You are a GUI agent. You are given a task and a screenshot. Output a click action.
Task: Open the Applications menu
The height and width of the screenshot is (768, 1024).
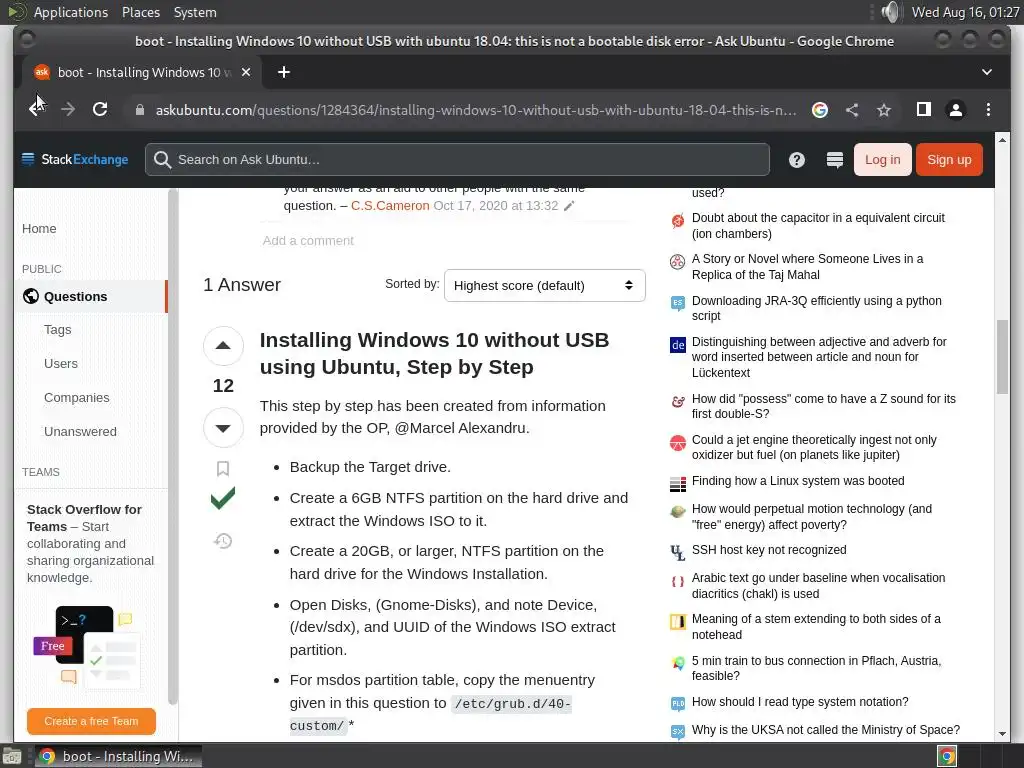click(x=71, y=12)
